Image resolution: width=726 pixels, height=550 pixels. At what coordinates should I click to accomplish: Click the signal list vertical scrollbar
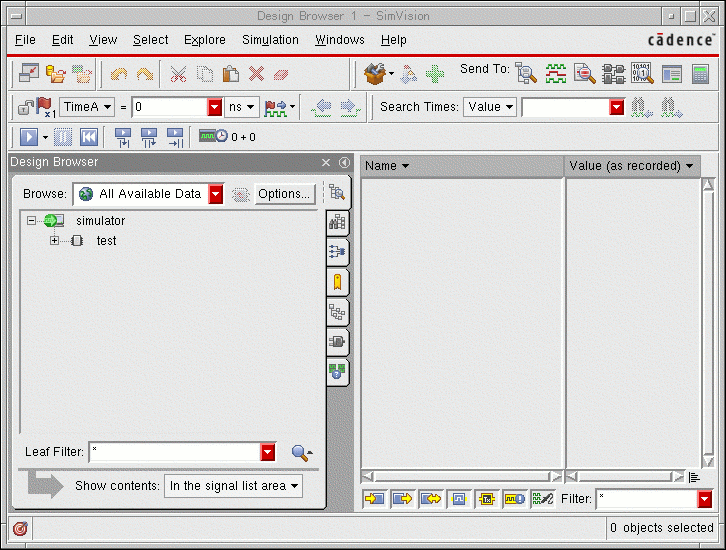(x=708, y=323)
